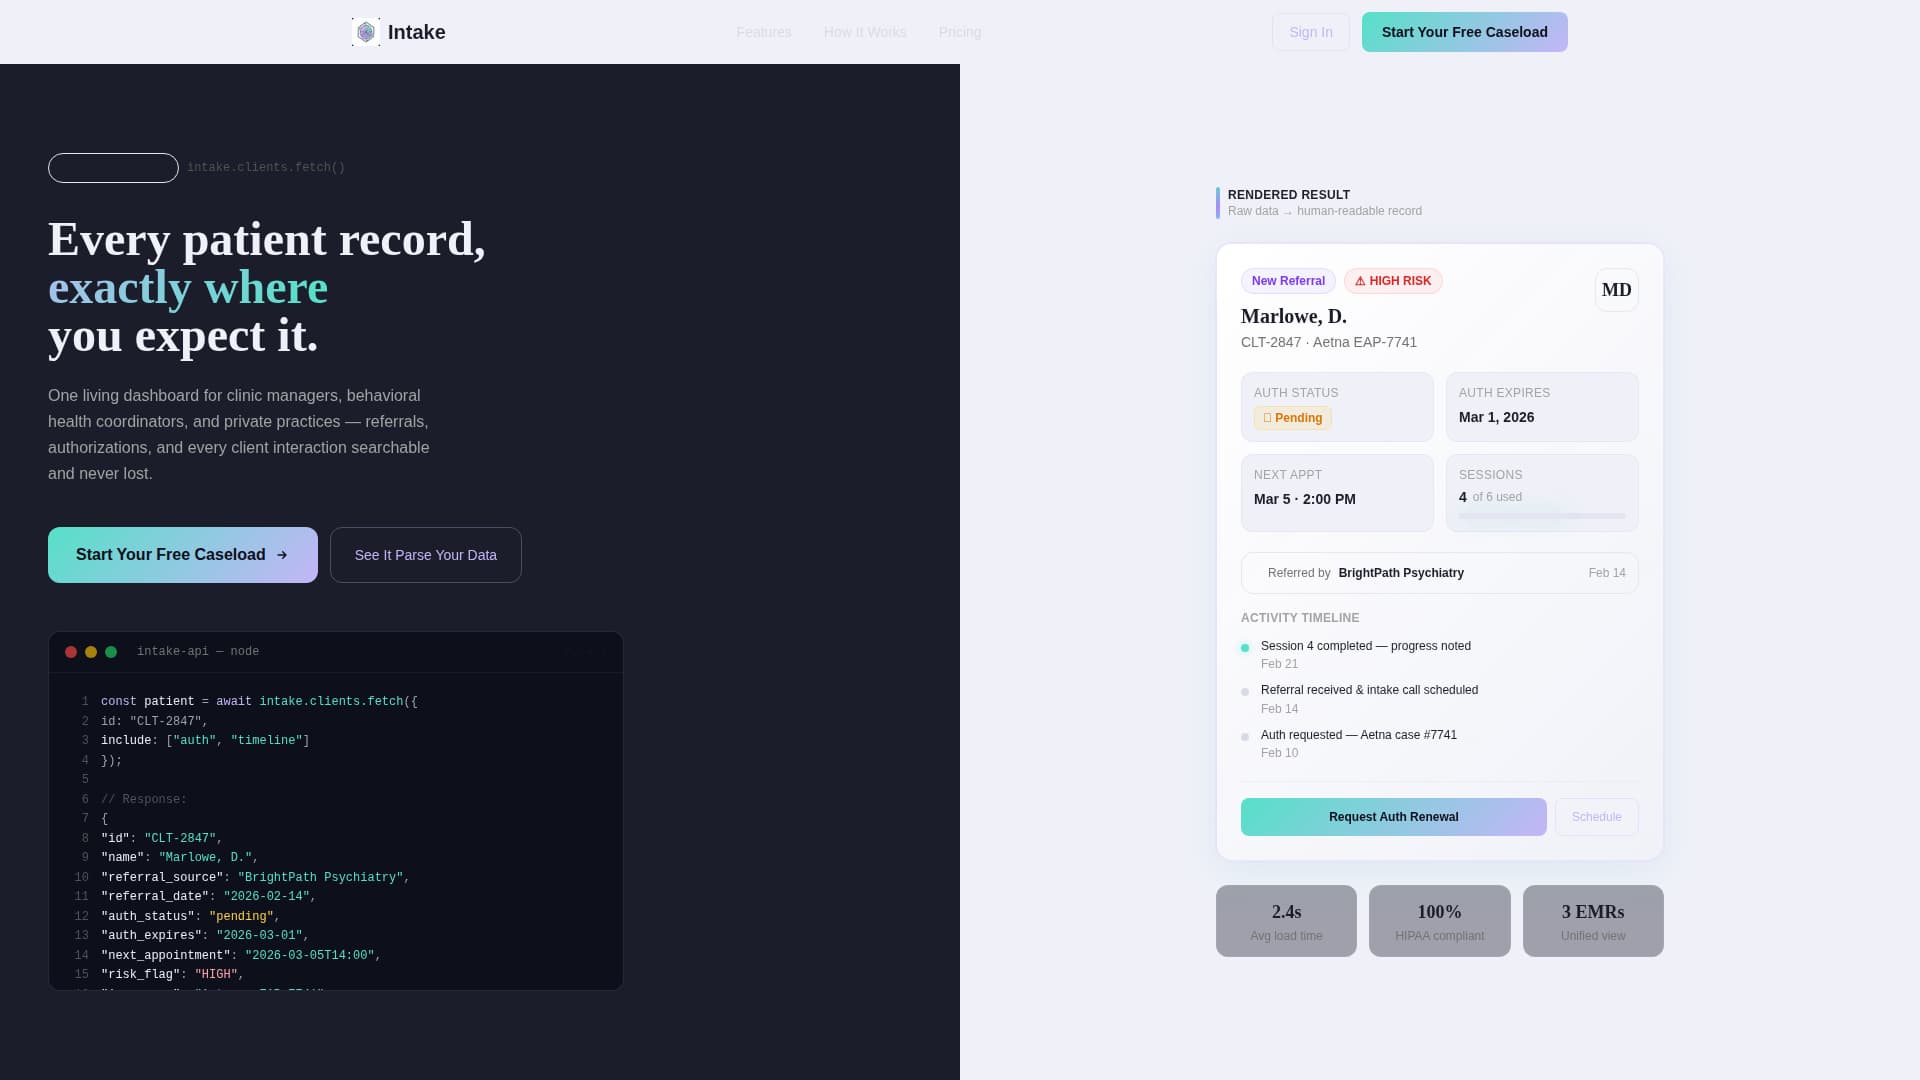This screenshot has width=1920, height=1080.
Task: Click terminal title intake-api — node
Action: 198,652
